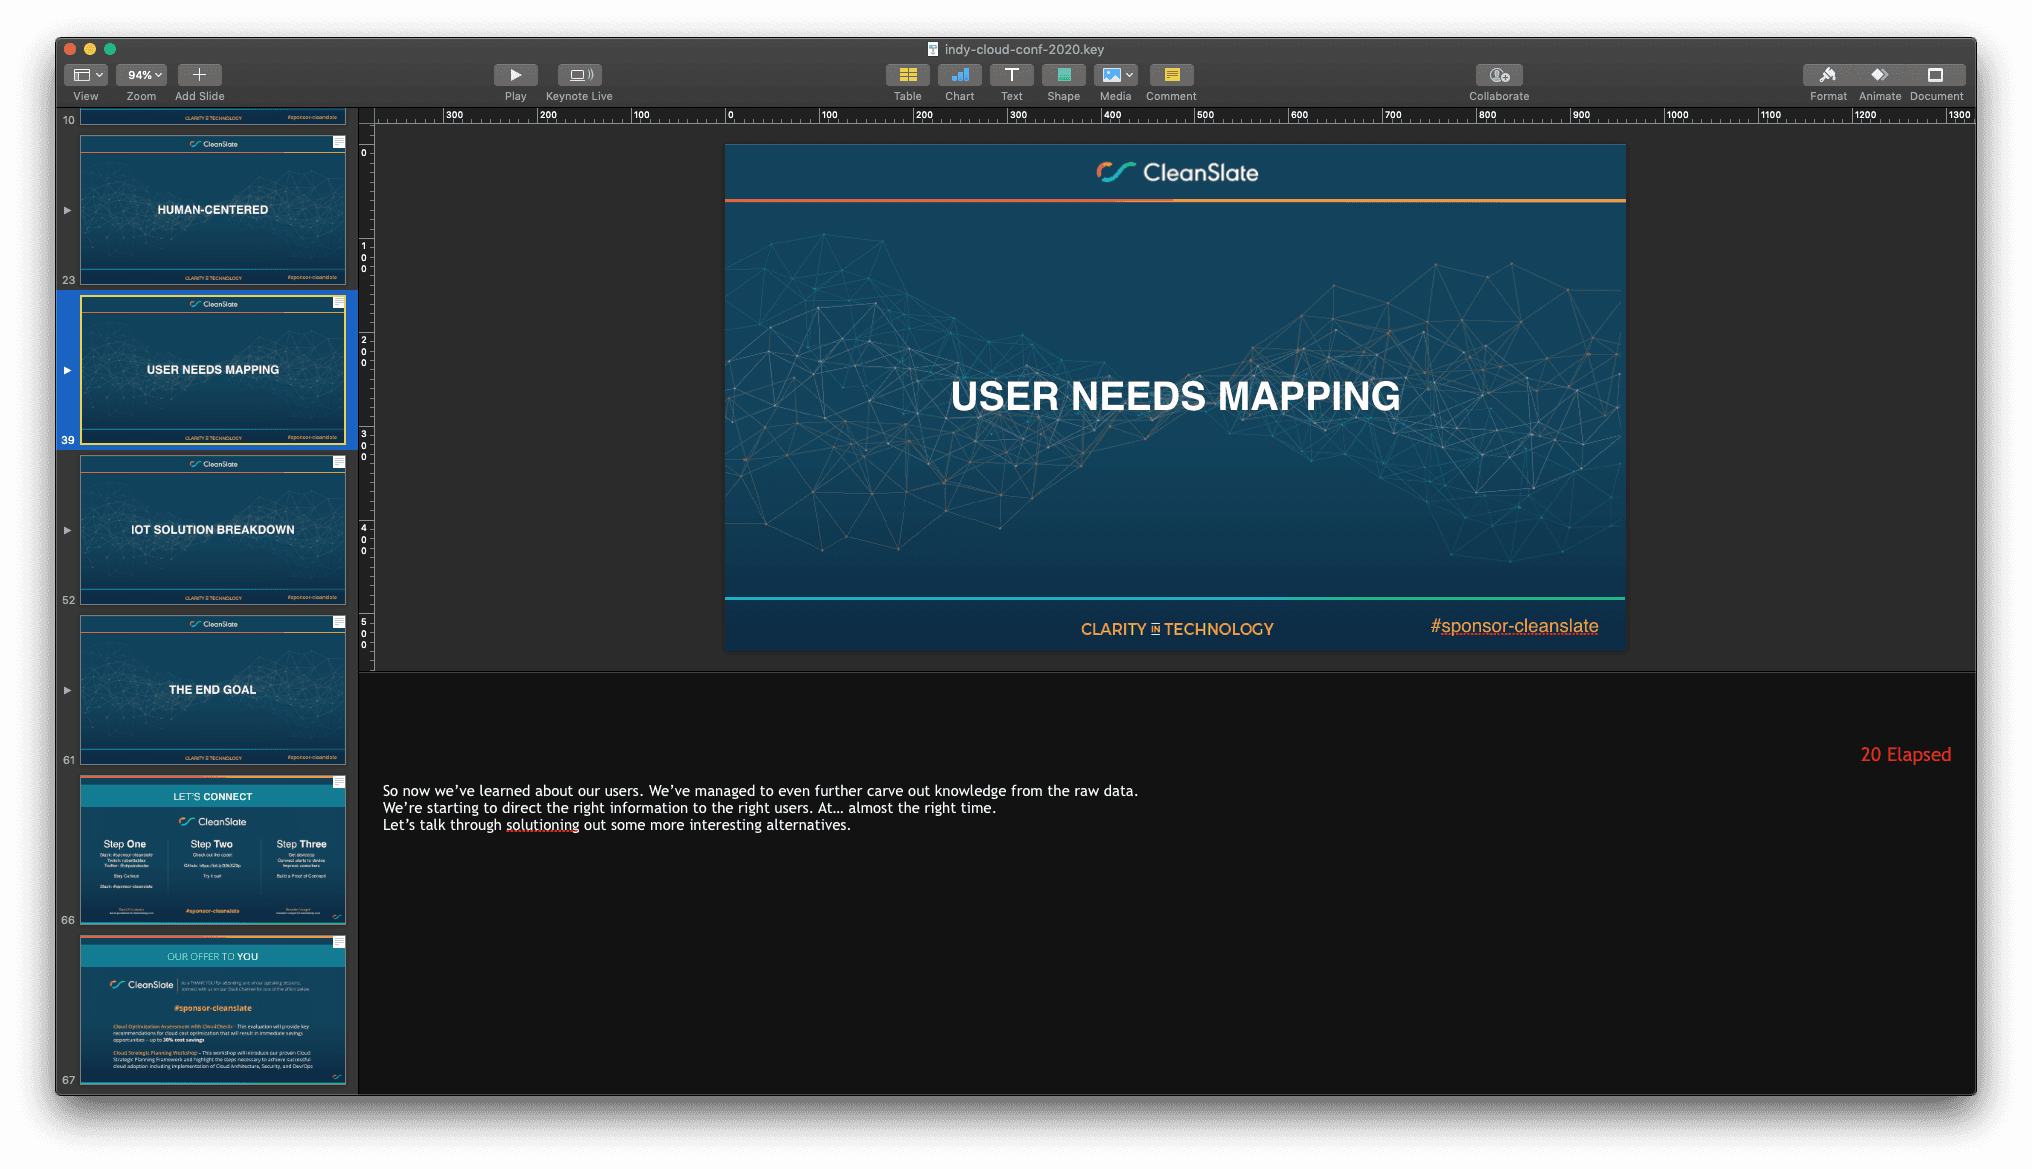Click the USER NEEDS MAPPING title text

point(1175,396)
